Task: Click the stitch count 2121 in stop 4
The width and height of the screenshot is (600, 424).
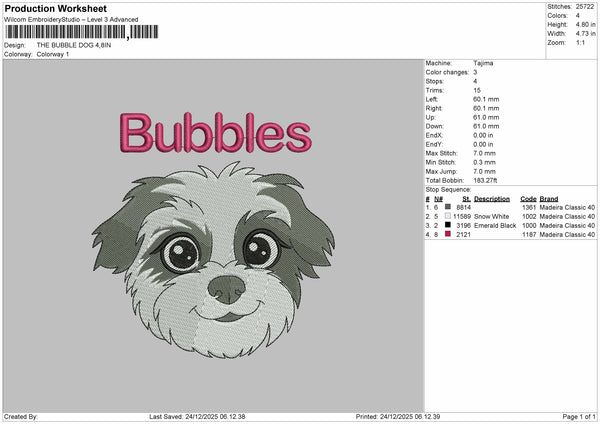Action: [463, 235]
